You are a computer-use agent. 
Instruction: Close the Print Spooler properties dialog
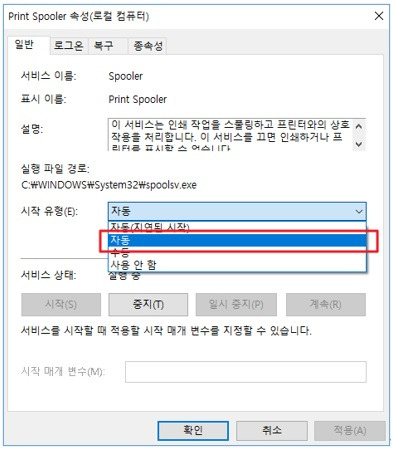click(x=379, y=16)
